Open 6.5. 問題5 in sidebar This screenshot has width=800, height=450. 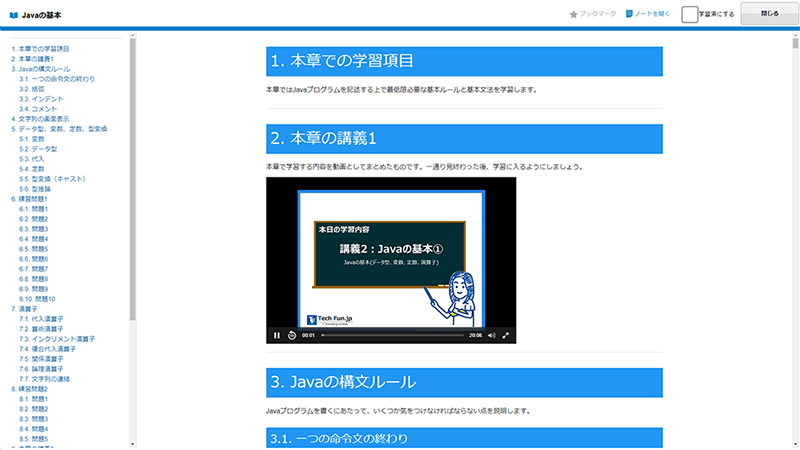tap(34, 249)
